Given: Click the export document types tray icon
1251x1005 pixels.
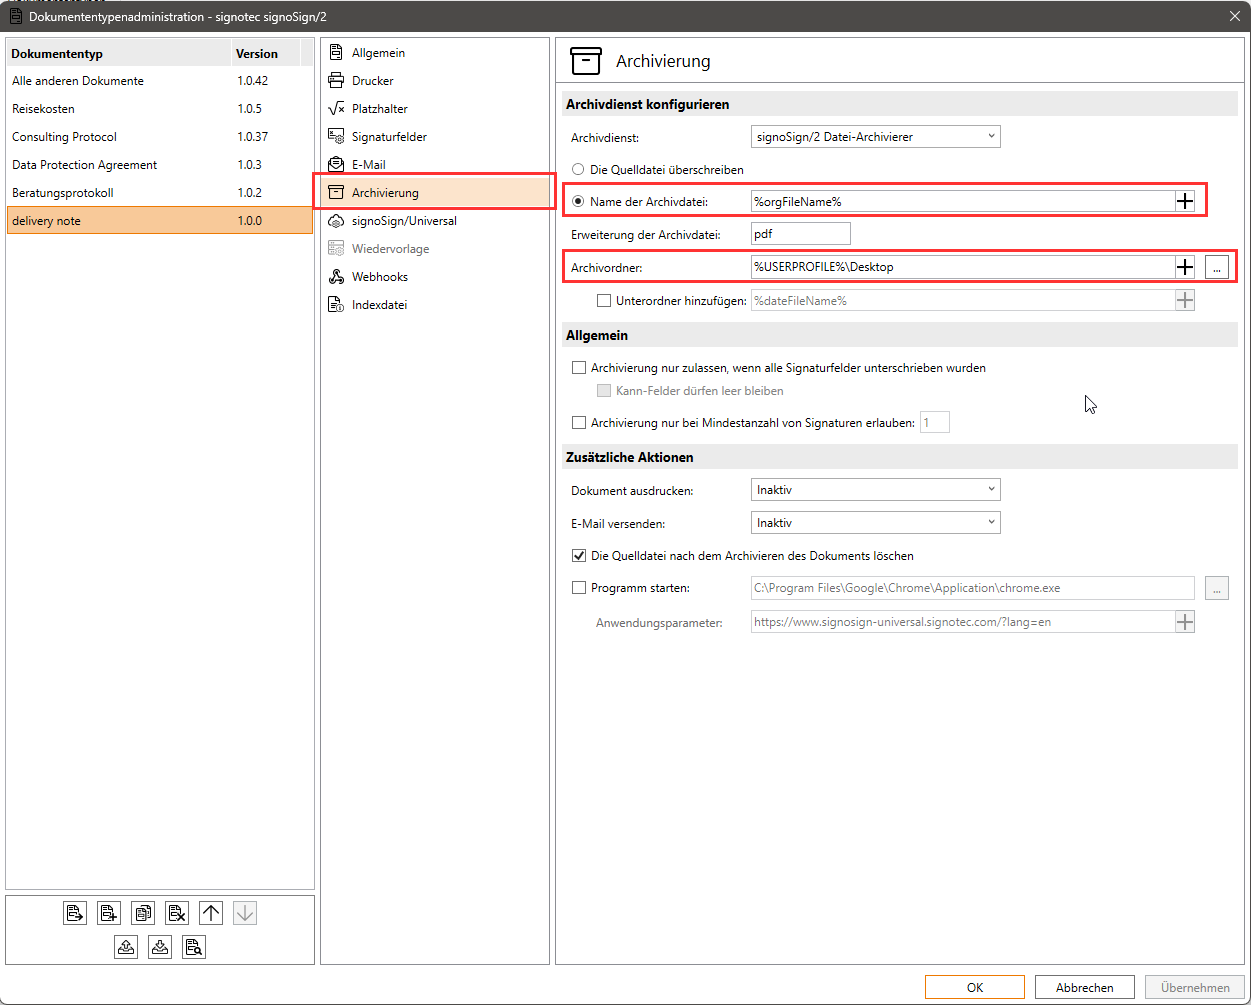Looking at the screenshot, I should [126, 947].
